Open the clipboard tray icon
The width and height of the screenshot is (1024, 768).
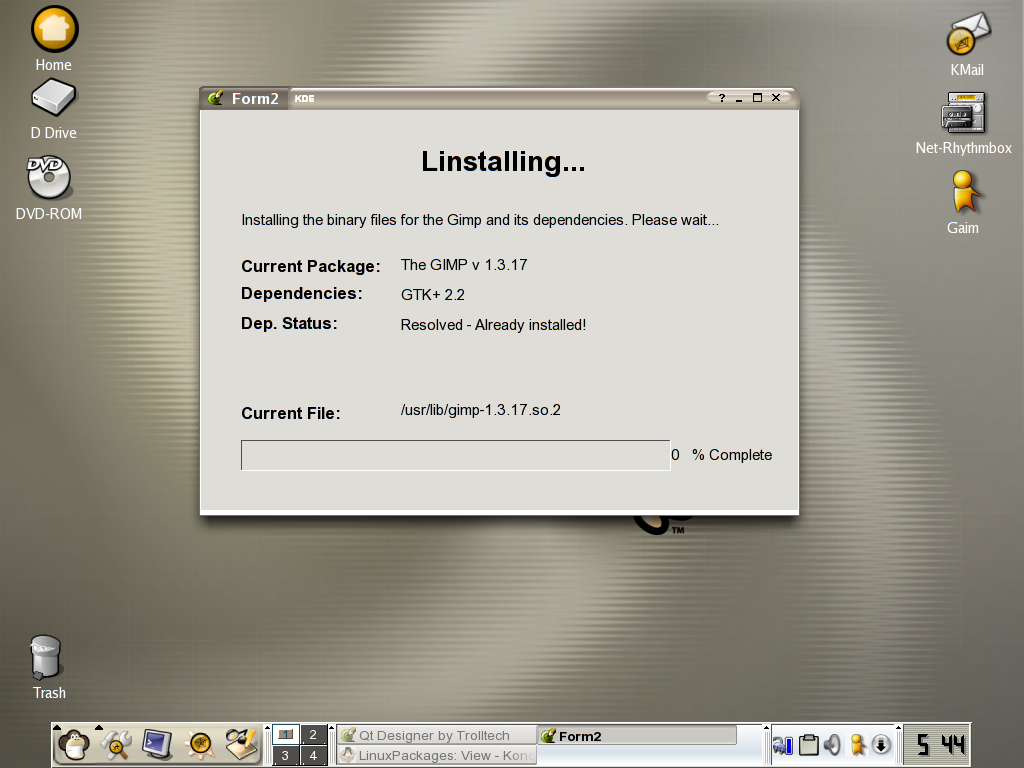tap(808, 744)
